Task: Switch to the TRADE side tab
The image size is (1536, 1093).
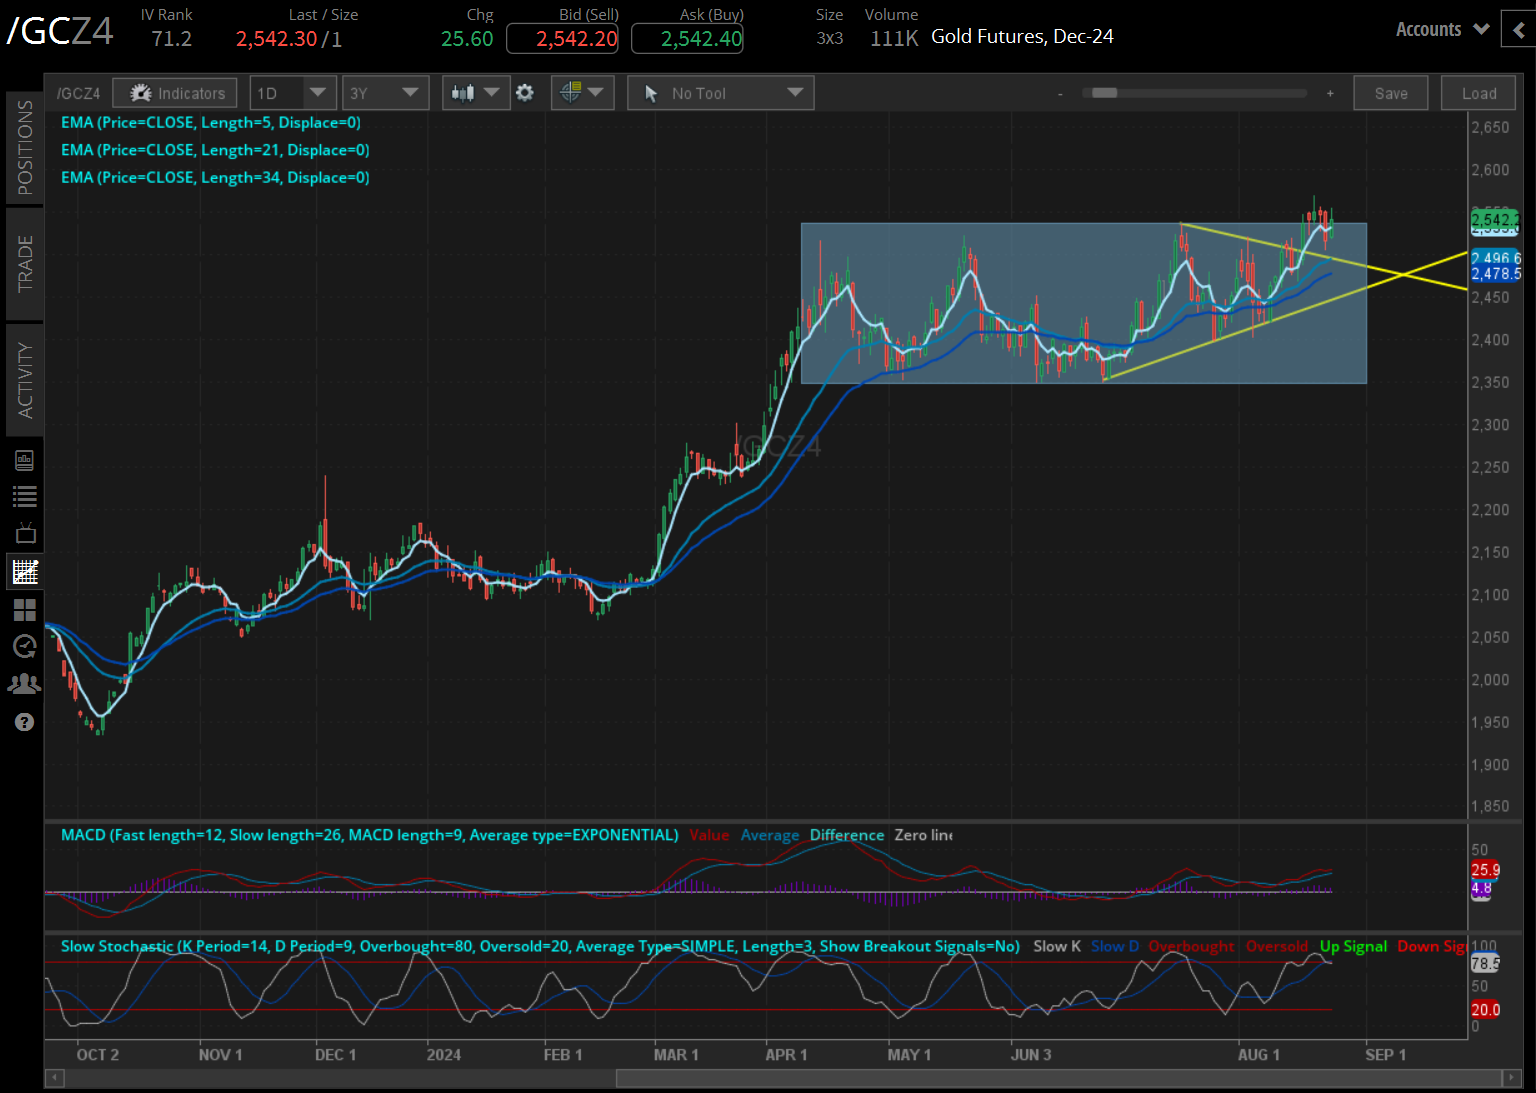Action: [25, 263]
